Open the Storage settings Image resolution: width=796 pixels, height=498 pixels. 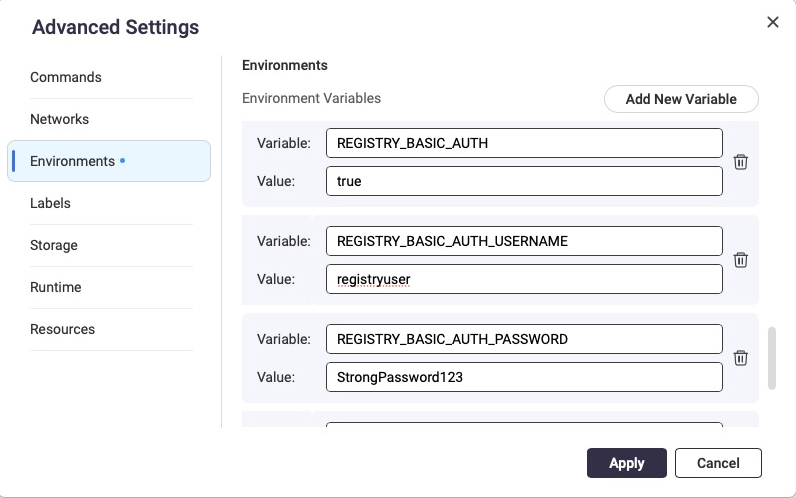point(54,245)
